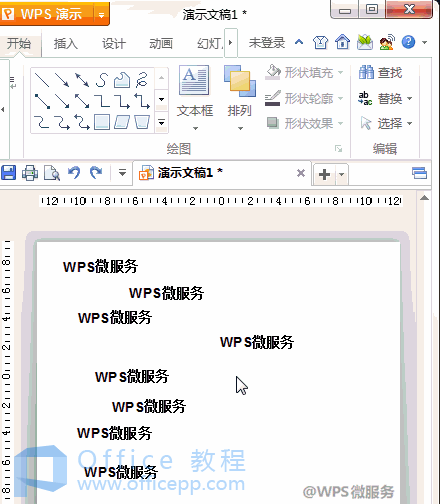Open the feedback envelope icon

(x=365, y=42)
